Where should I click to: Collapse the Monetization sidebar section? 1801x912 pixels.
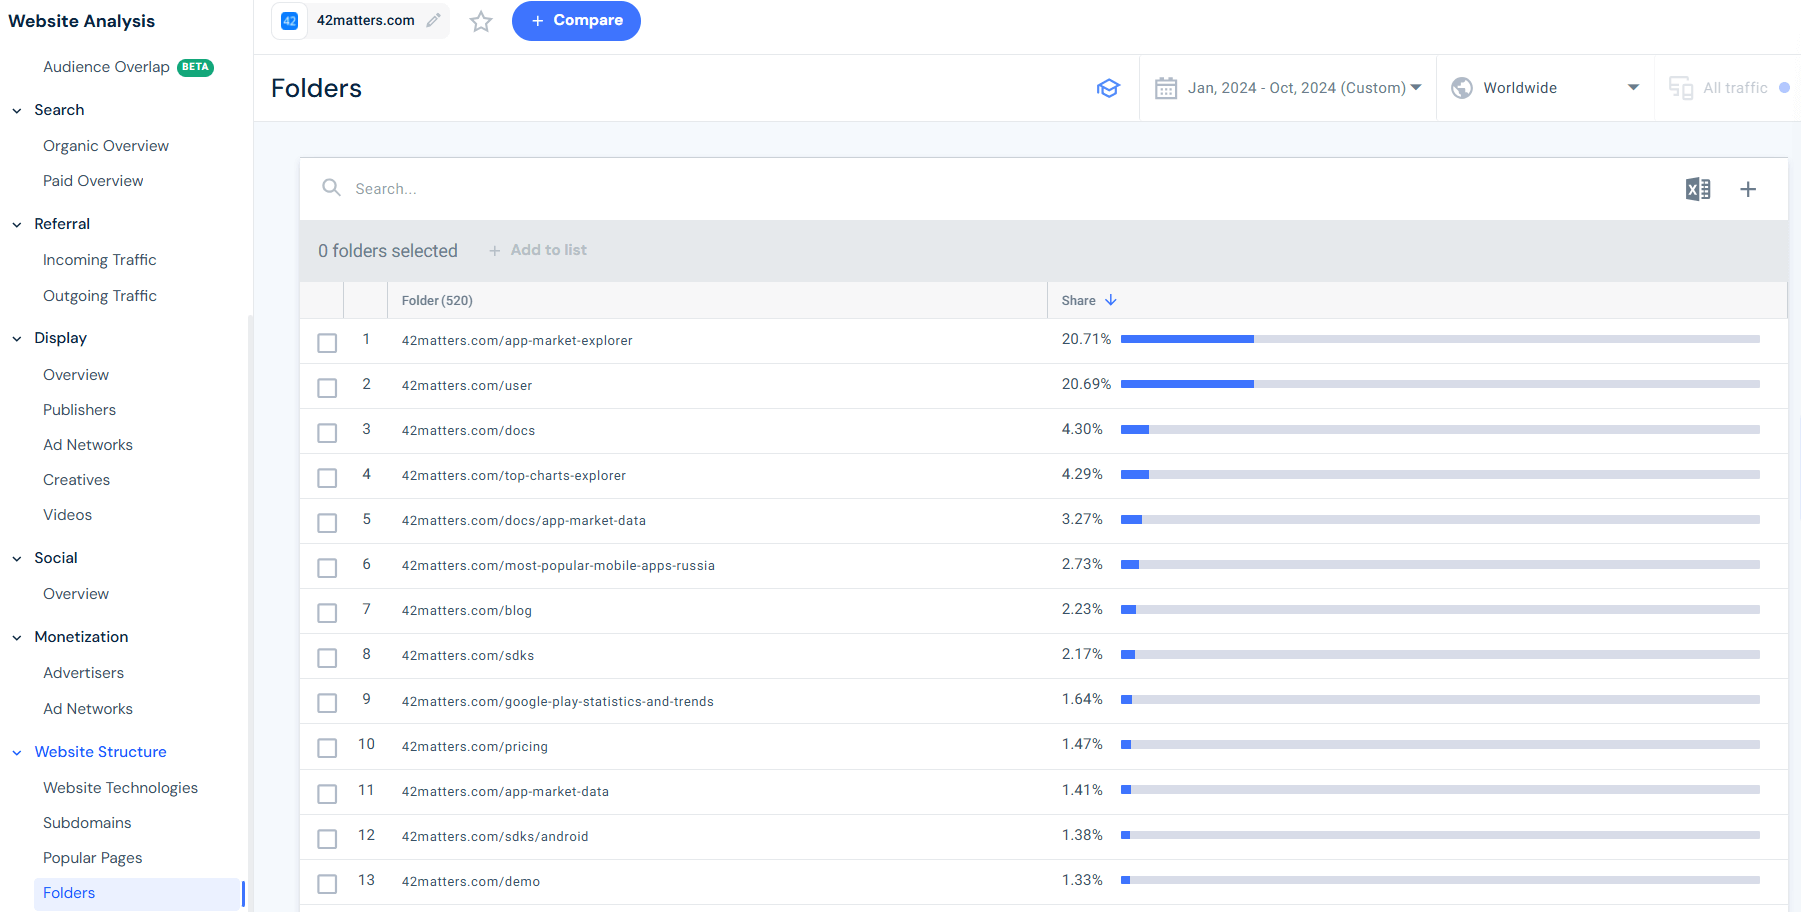tap(17, 638)
